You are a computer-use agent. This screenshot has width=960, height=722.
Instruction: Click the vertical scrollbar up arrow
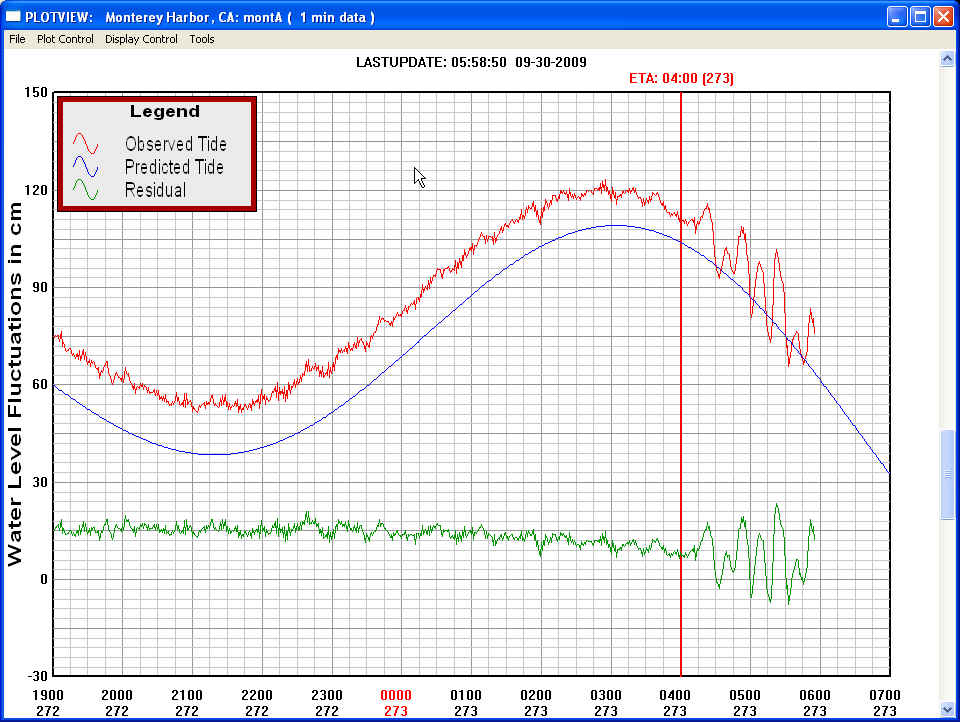point(947,59)
